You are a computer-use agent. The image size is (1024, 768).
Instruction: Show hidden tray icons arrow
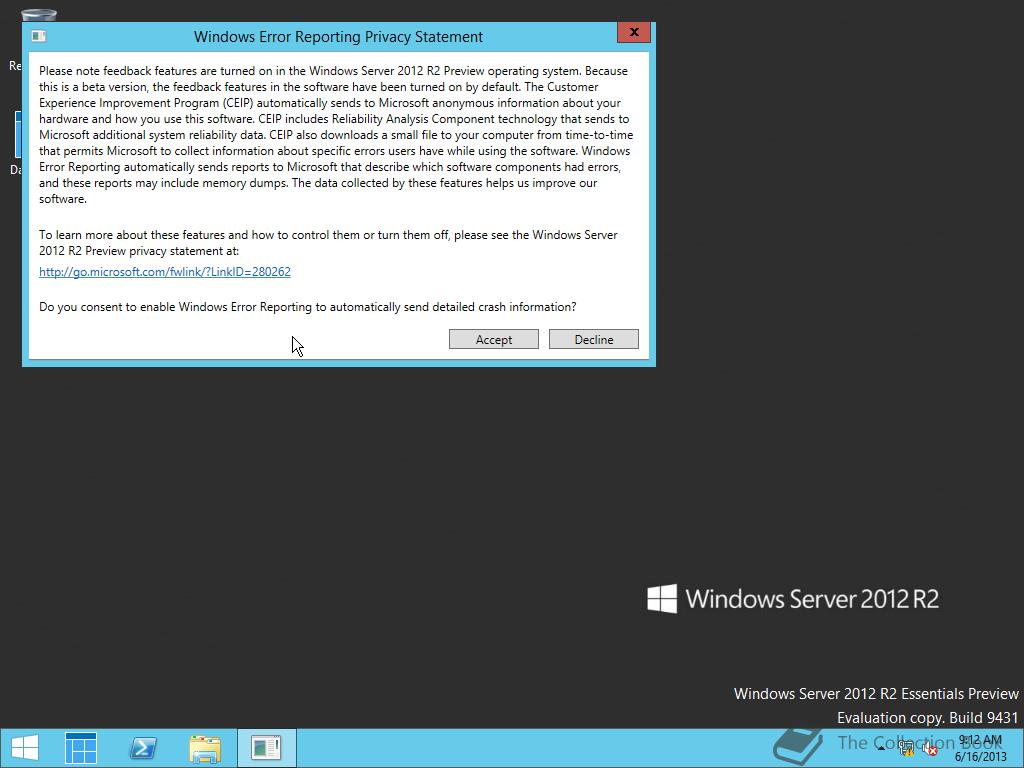(x=882, y=748)
